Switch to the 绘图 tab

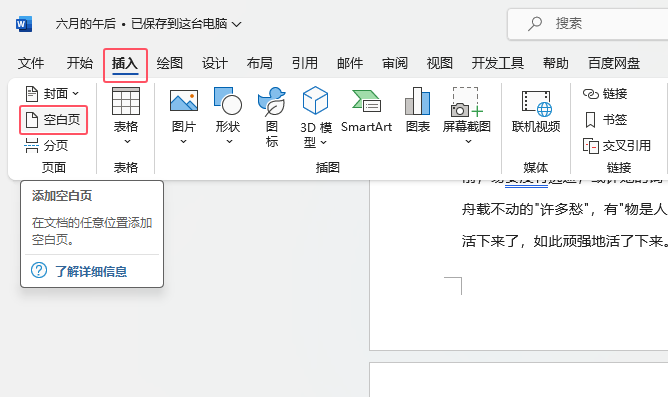click(x=170, y=63)
